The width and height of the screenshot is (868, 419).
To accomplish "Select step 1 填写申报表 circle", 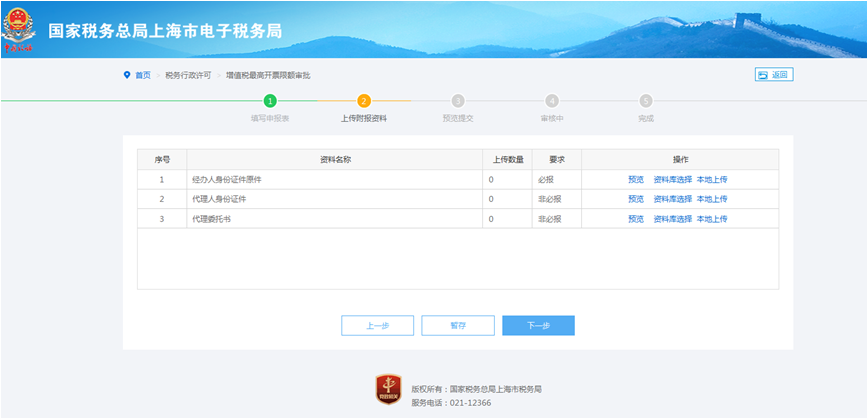I will click(x=270, y=101).
